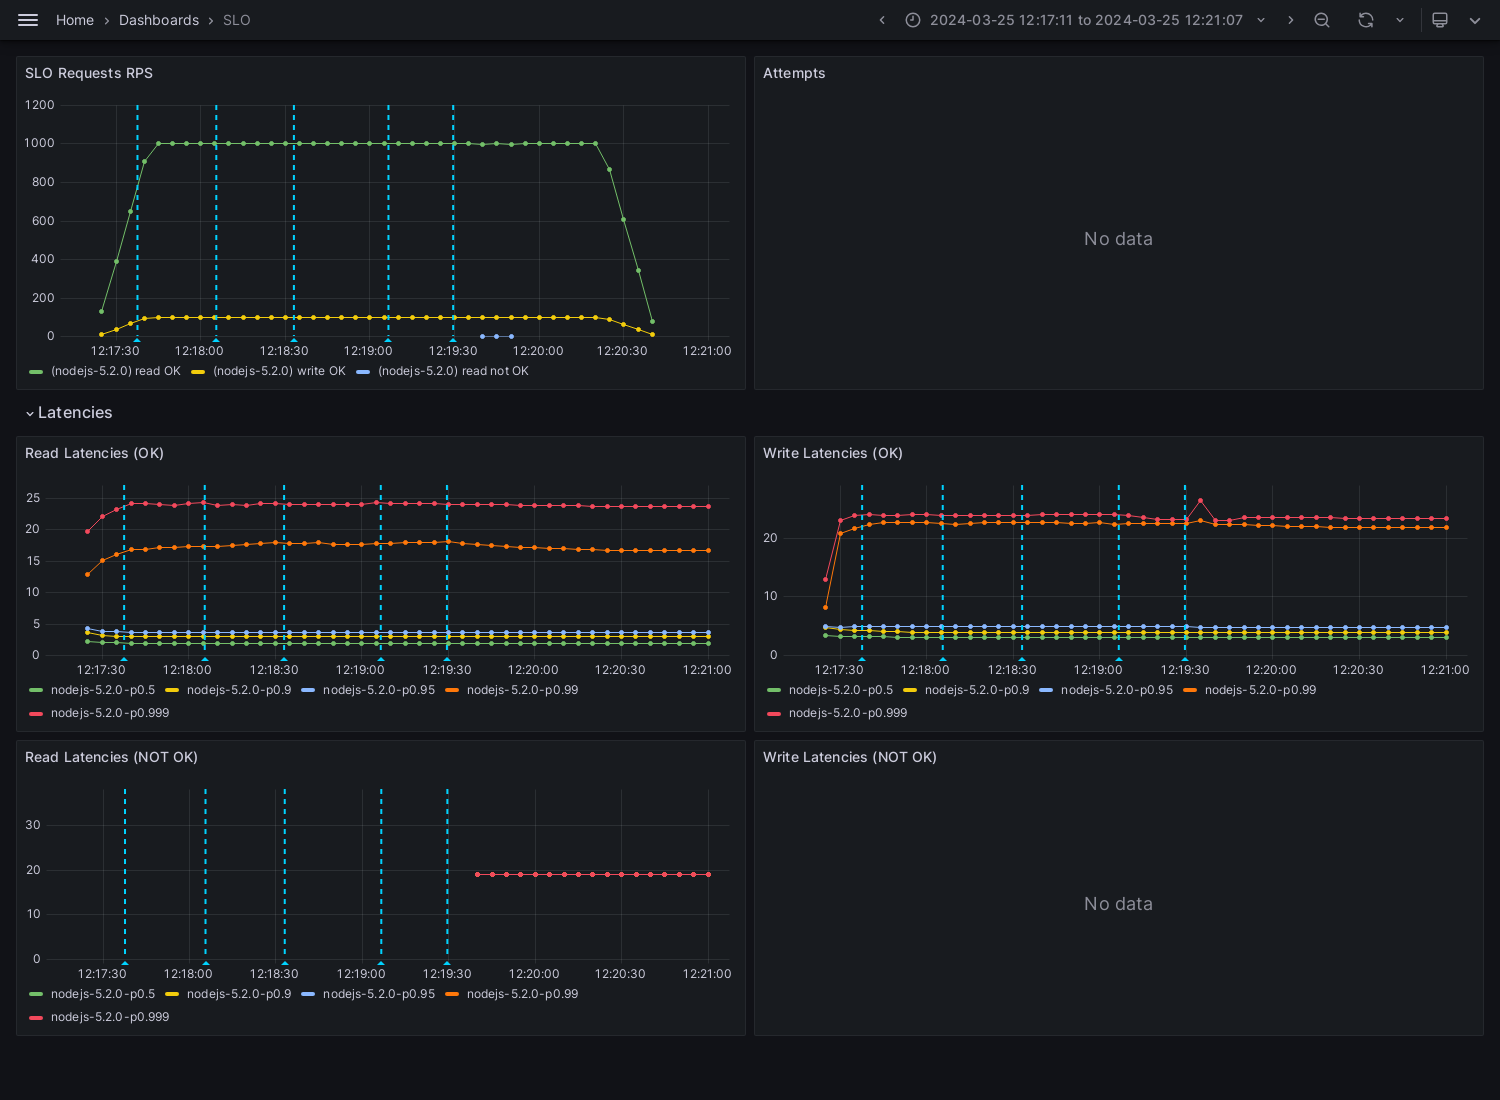Click the read OK peak data point near 12:20:20
Image resolution: width=1500 pixels, height=1100 pixels.
[x=596, y=143]
